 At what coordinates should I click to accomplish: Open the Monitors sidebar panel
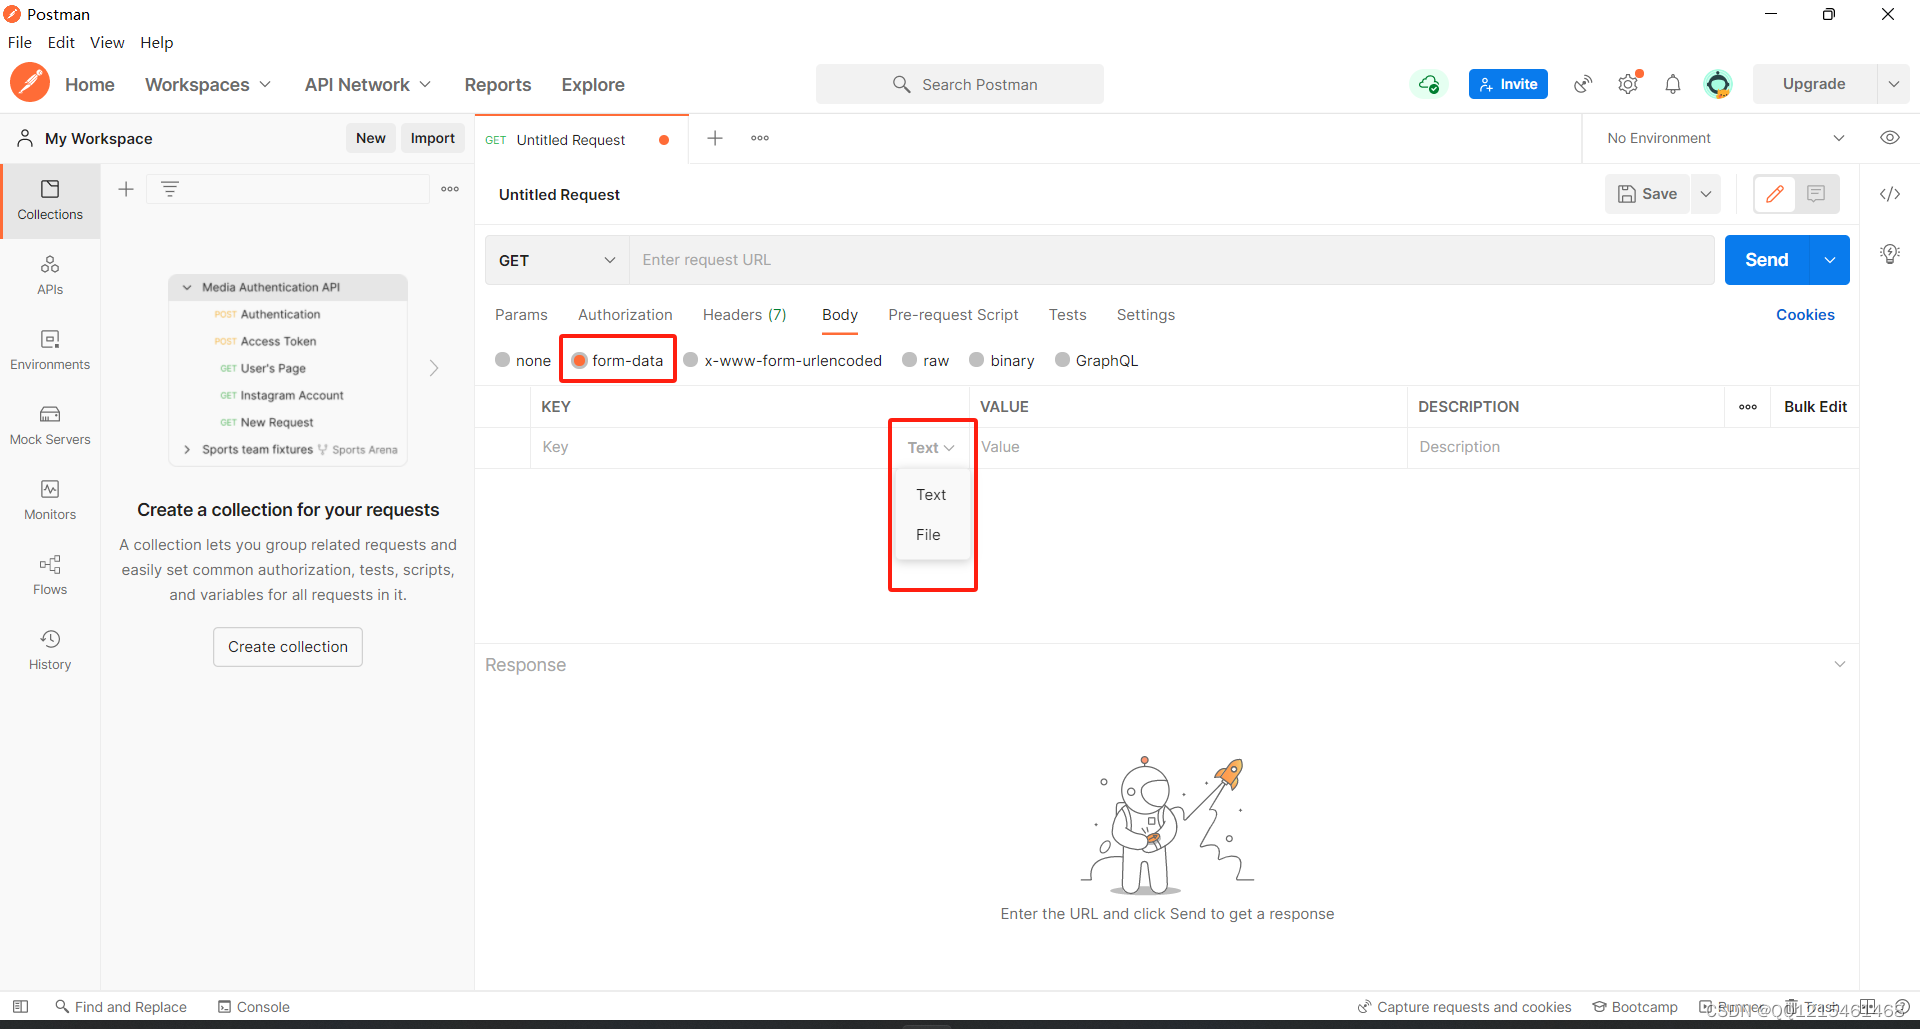point(50,501)
